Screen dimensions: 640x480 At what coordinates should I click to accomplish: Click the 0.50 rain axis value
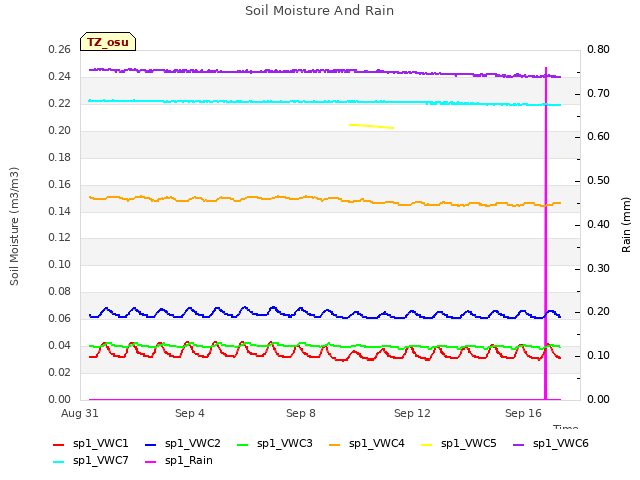pos(598,180)
